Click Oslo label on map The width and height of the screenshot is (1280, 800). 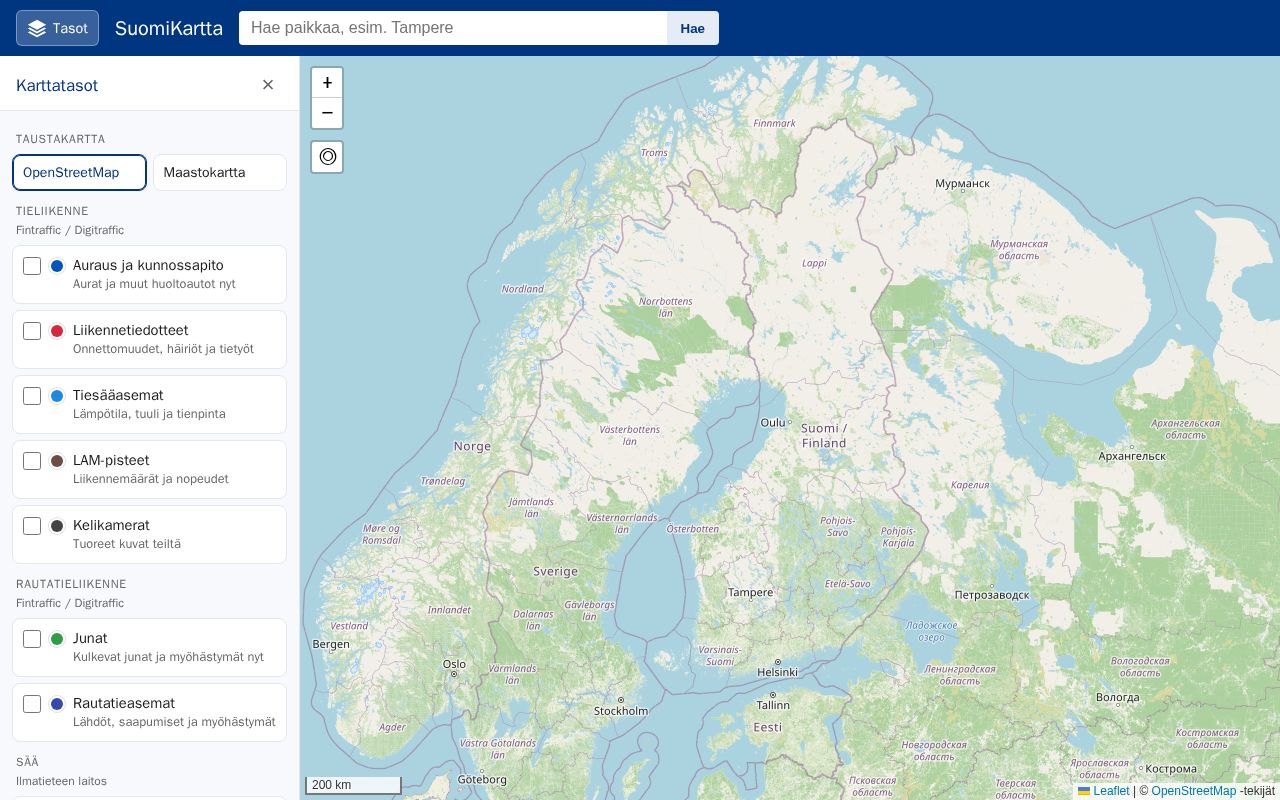(454, 663)
